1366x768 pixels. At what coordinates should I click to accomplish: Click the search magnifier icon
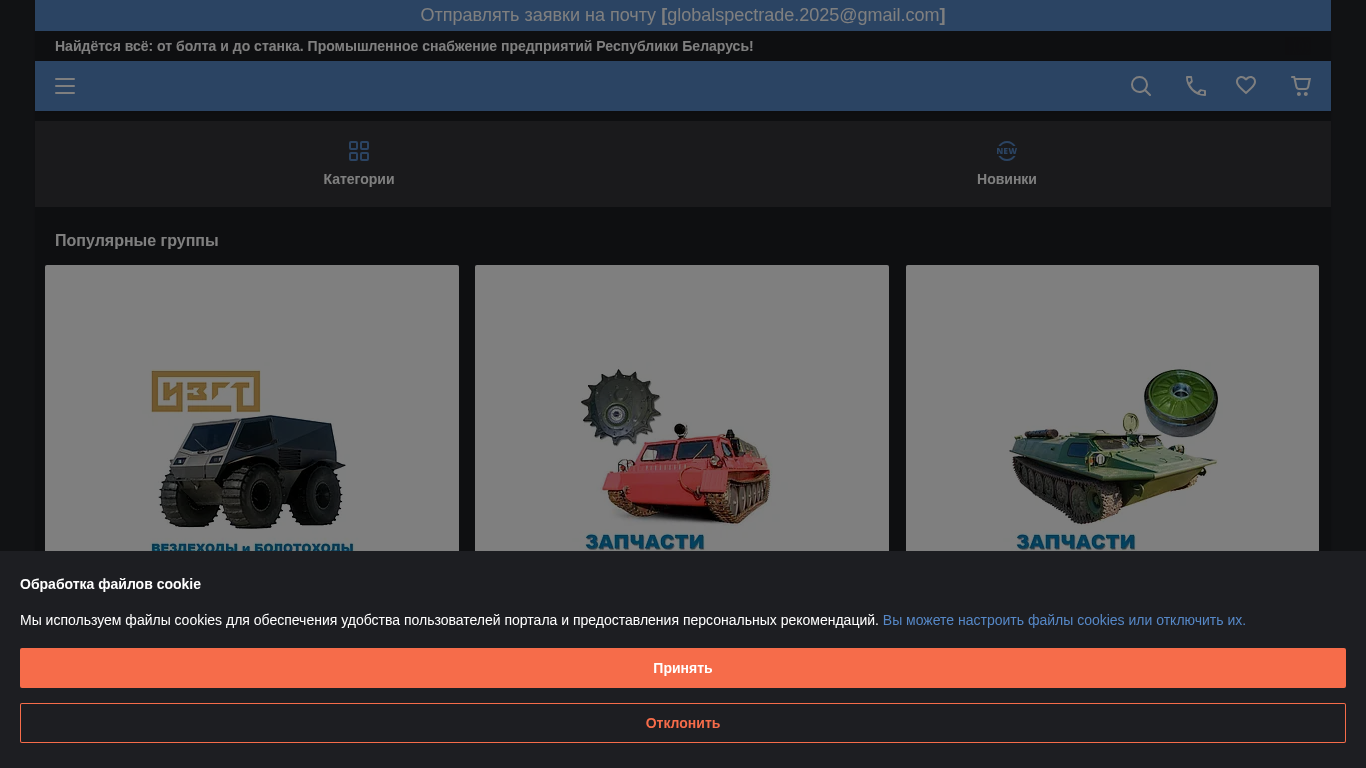pyautogui.click(x=1141, y=86)
